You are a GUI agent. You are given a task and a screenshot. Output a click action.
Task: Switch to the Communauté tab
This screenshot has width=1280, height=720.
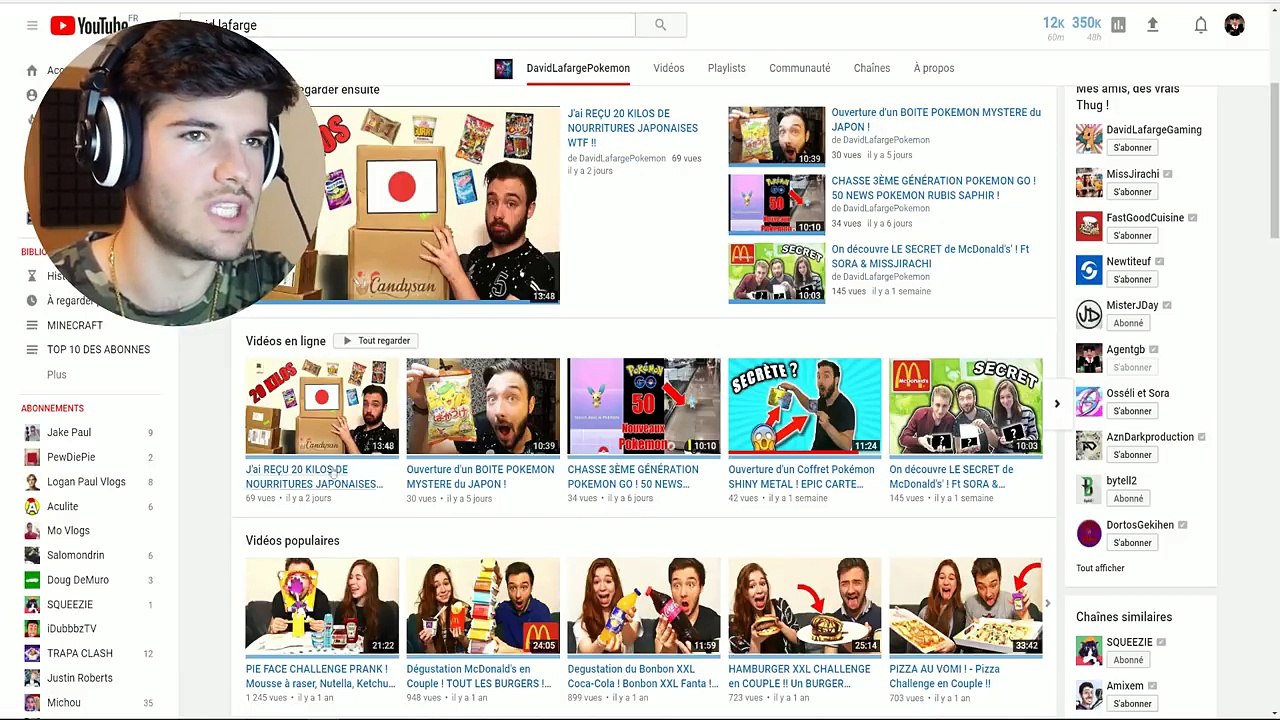point(800,68)
